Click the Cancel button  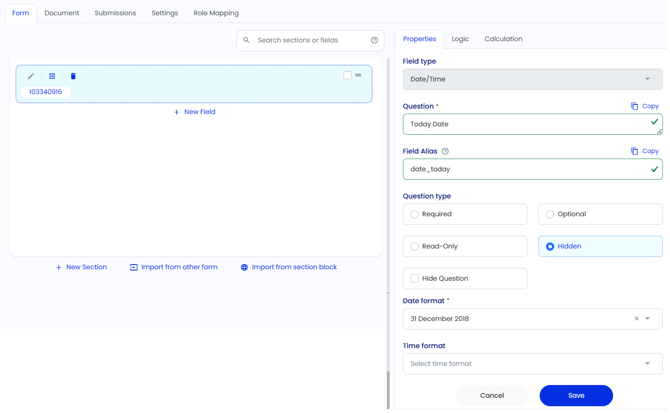[492, 395]
